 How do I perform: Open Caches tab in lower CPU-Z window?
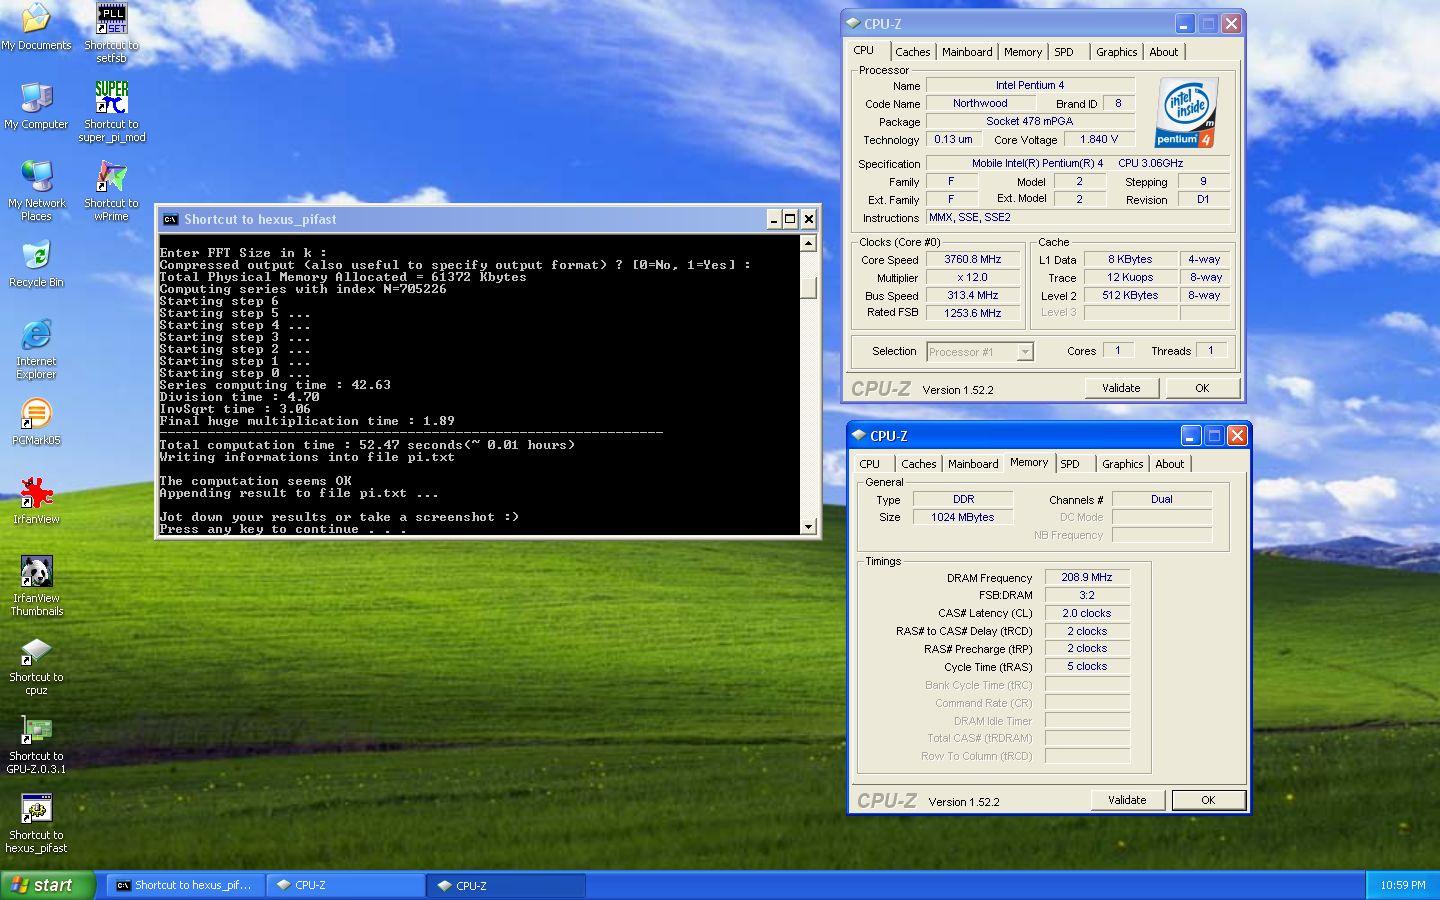[918, 464]
